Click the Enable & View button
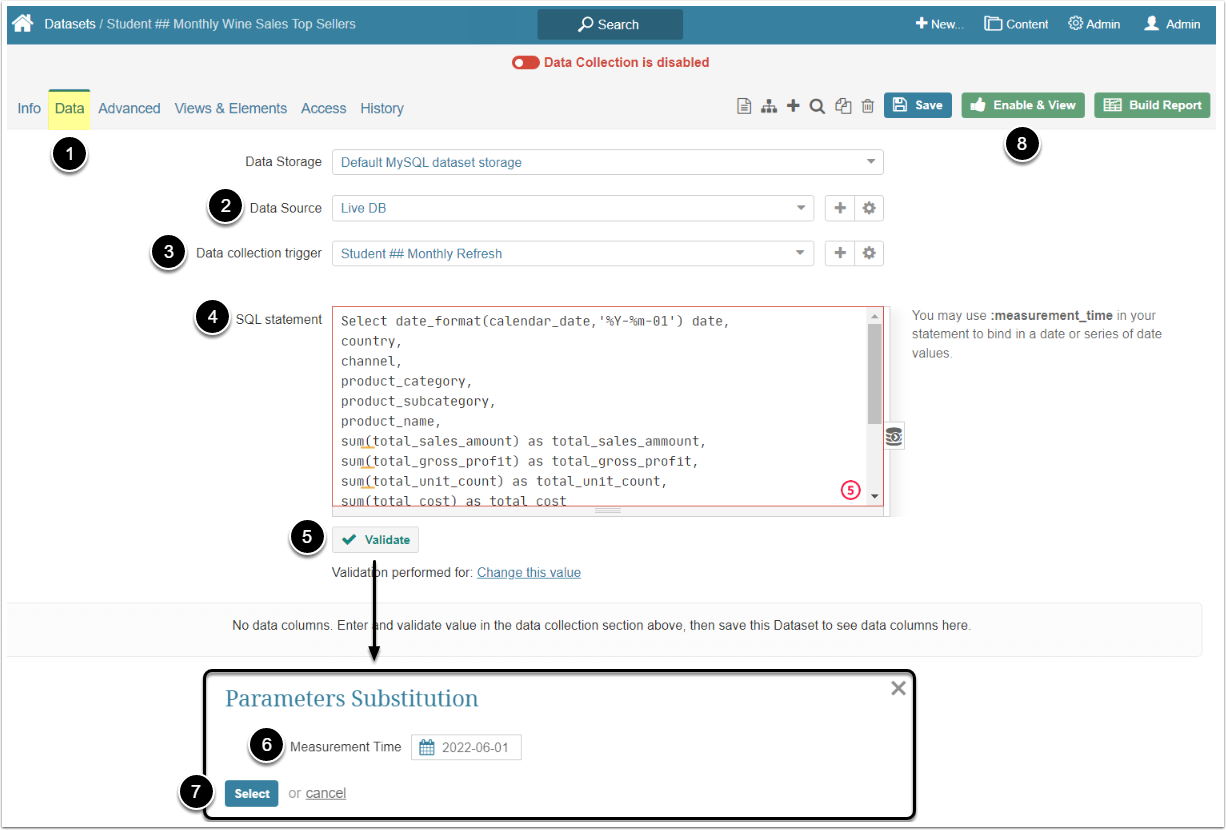The image size is (1226, 830). 1023,105
